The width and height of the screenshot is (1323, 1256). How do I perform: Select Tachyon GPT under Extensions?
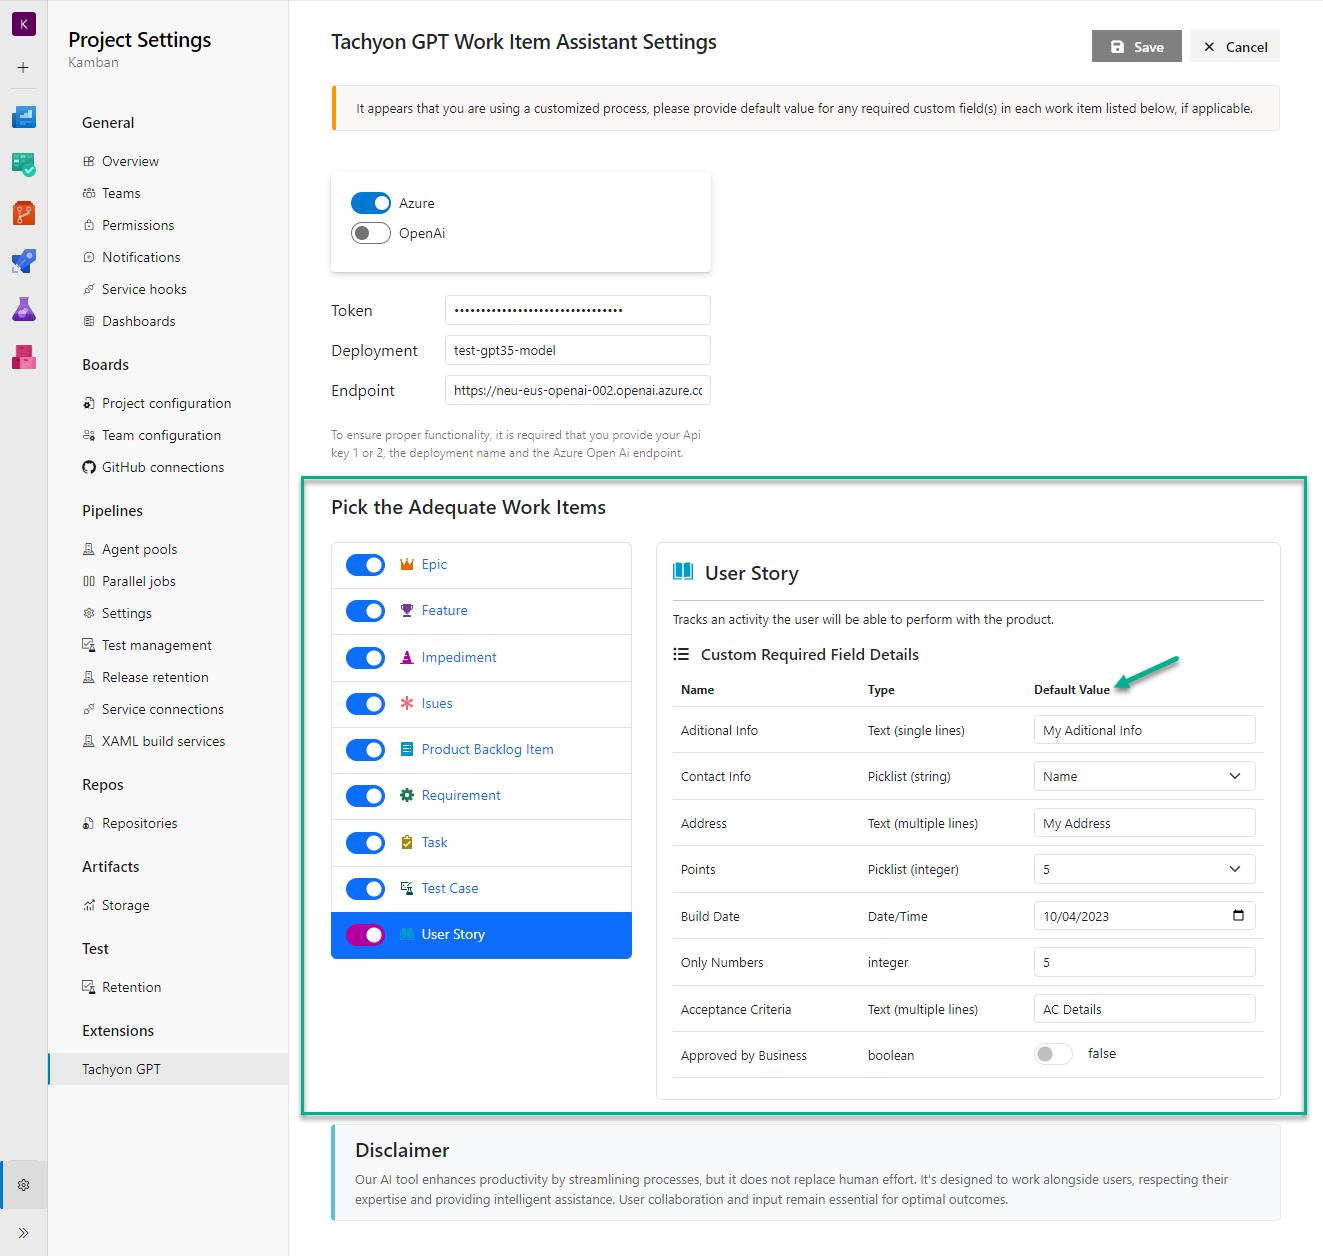point(121,1068)
